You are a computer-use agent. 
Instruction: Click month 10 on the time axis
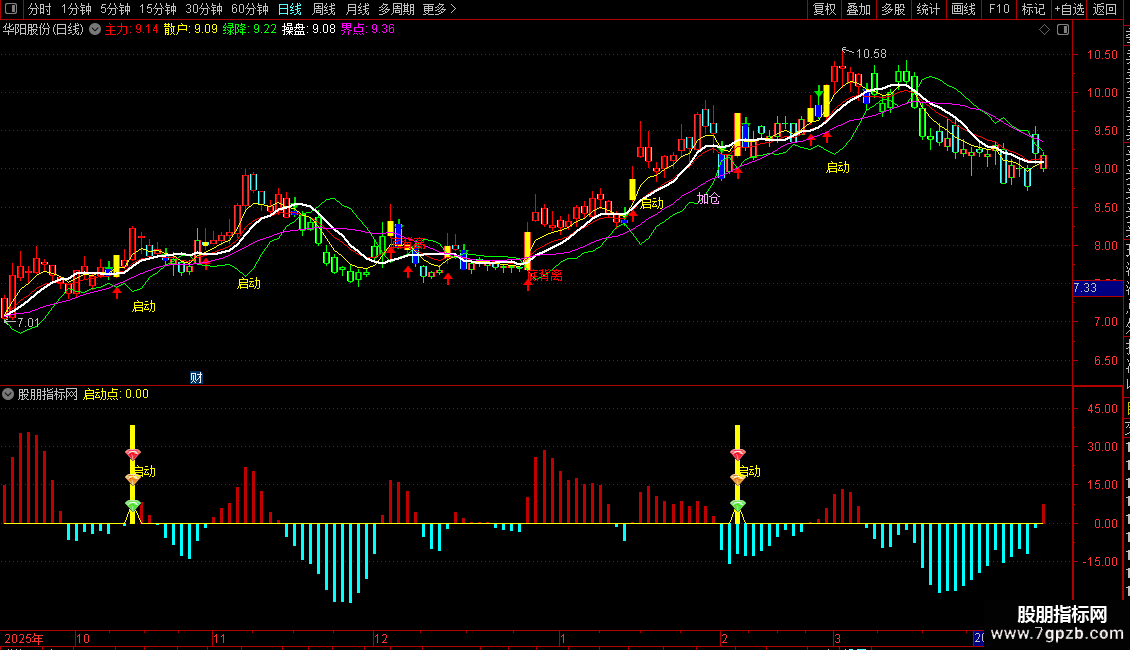tap(83, 638)
